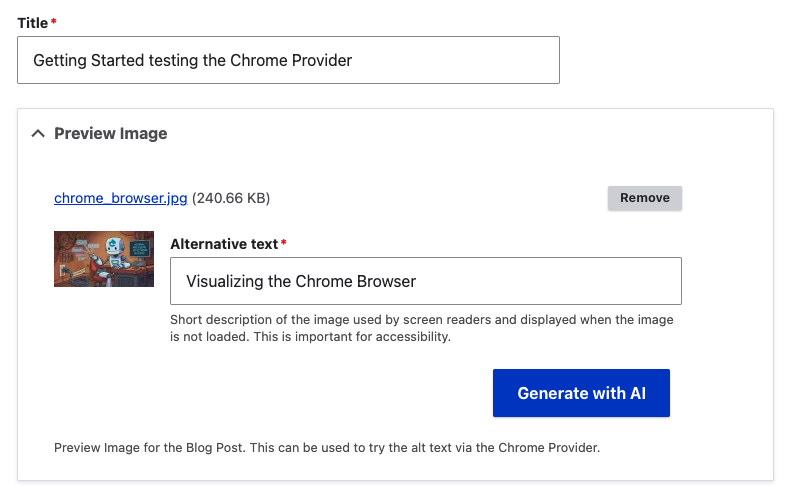792x486 pixels.
Task: Click the robot preview image thumbnail
Action: pos(104,259)
